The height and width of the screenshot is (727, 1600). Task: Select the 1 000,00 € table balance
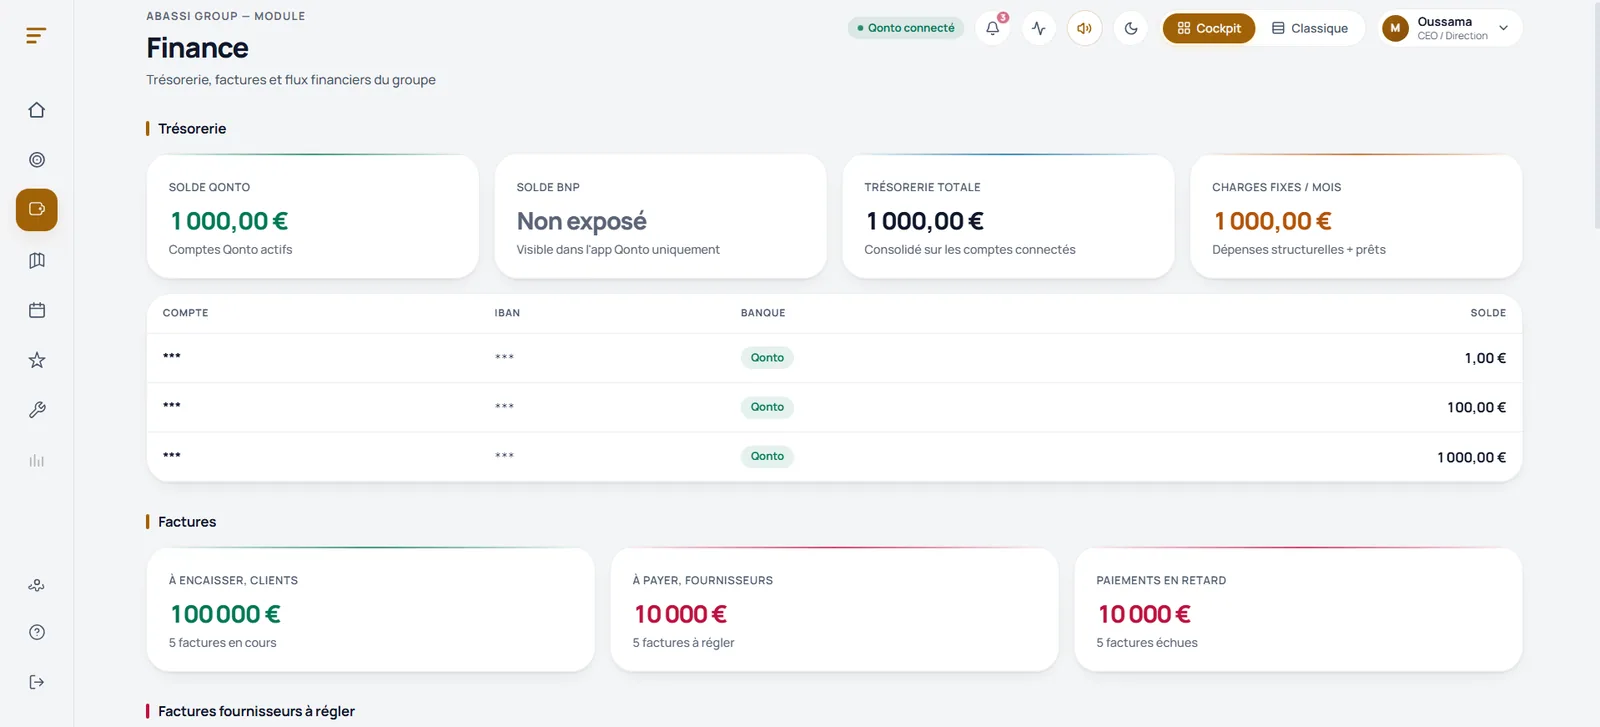point(1472,457)
